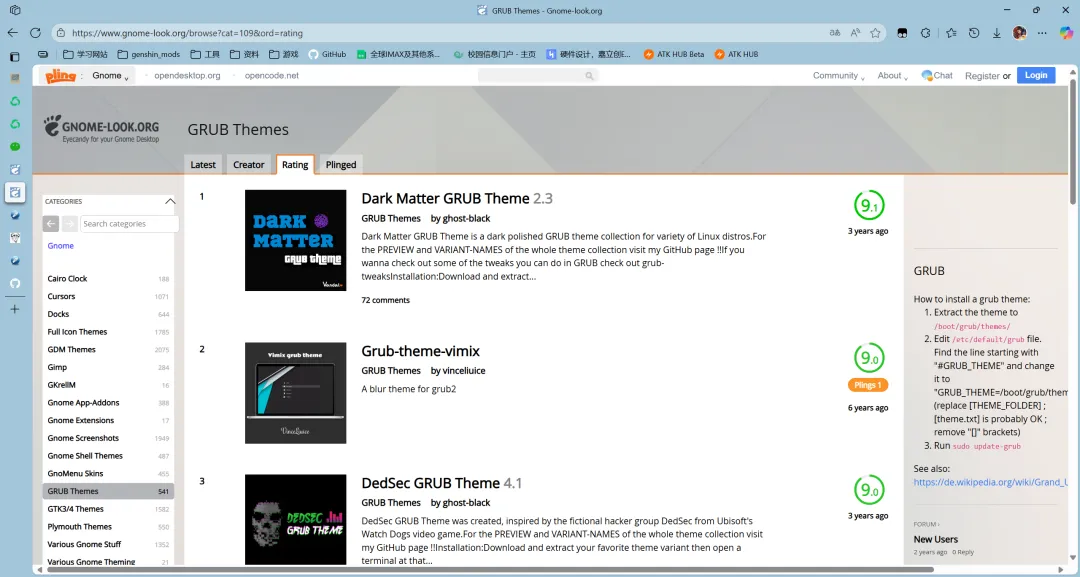Open the Grub-theme-vimix title link

point(421,351)
